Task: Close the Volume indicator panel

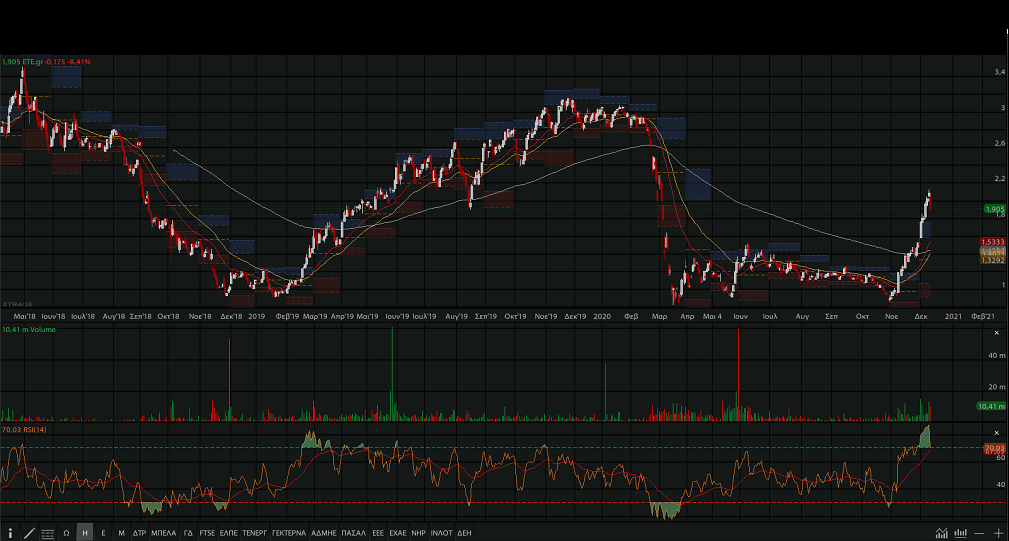Action: click(x=996, y=331)
